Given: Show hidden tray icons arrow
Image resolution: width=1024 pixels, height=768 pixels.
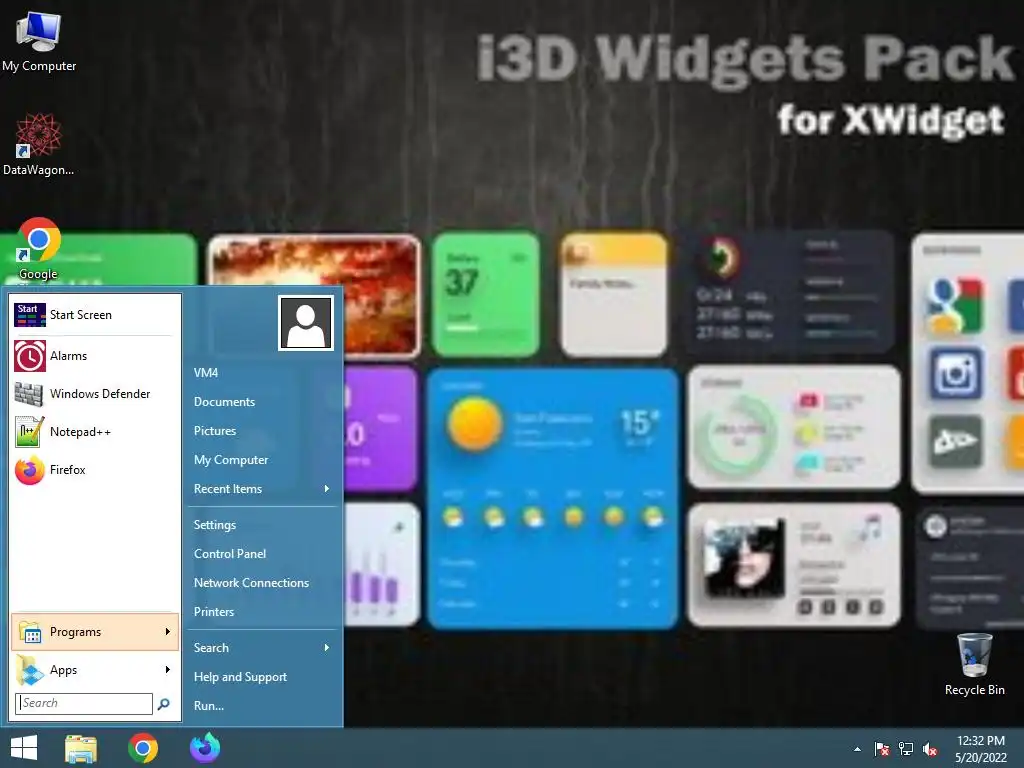Looking at the screenshot, I should click(857, 749).
